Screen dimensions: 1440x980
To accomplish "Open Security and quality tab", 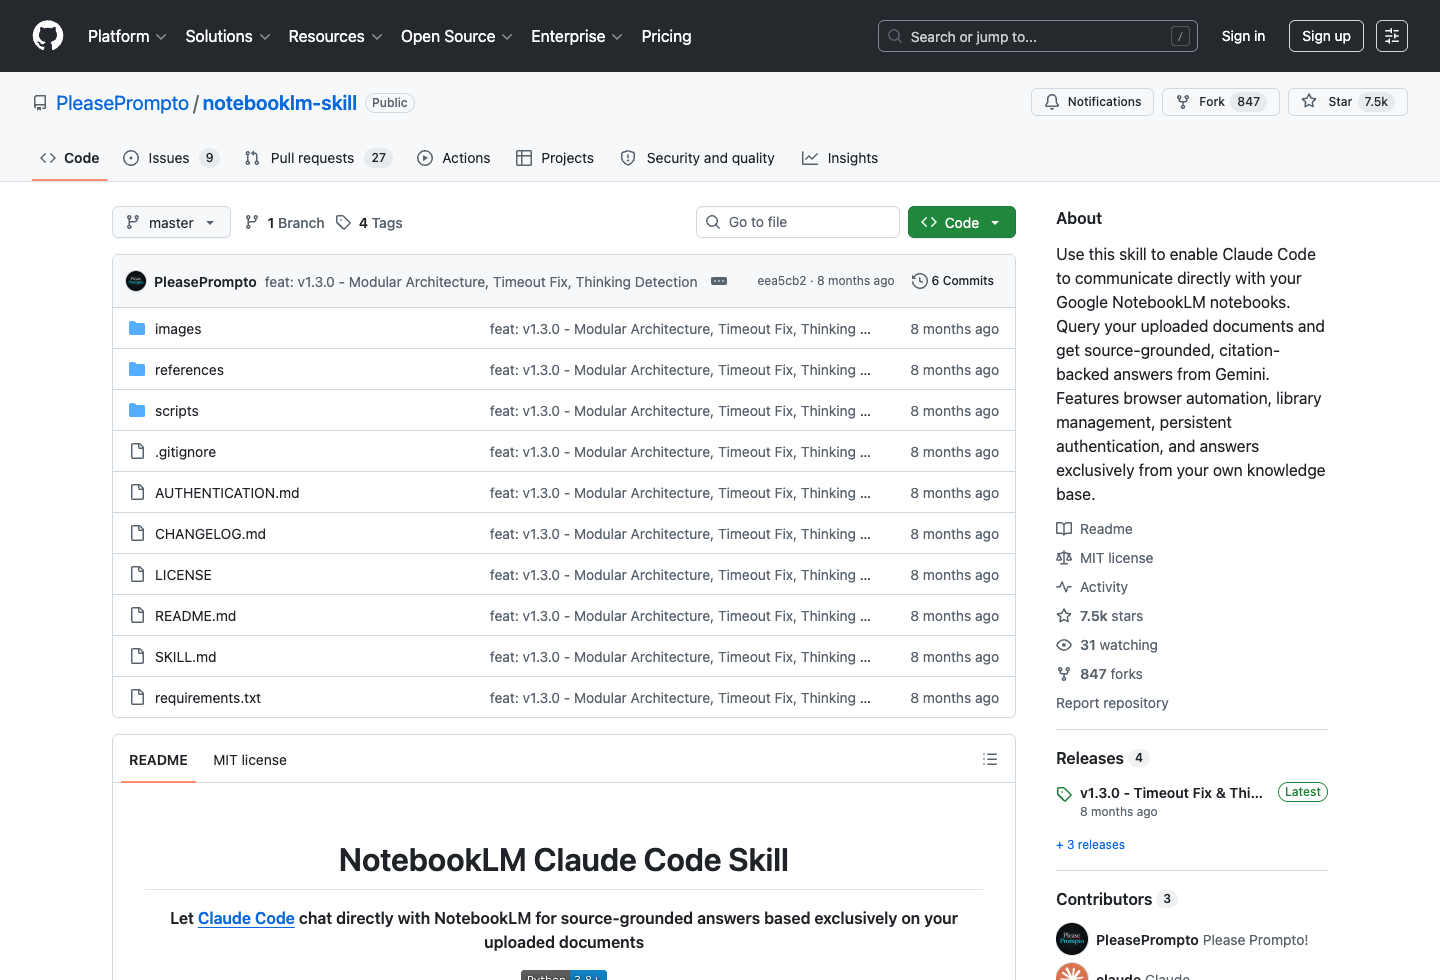I will click(x=698, y=158).
